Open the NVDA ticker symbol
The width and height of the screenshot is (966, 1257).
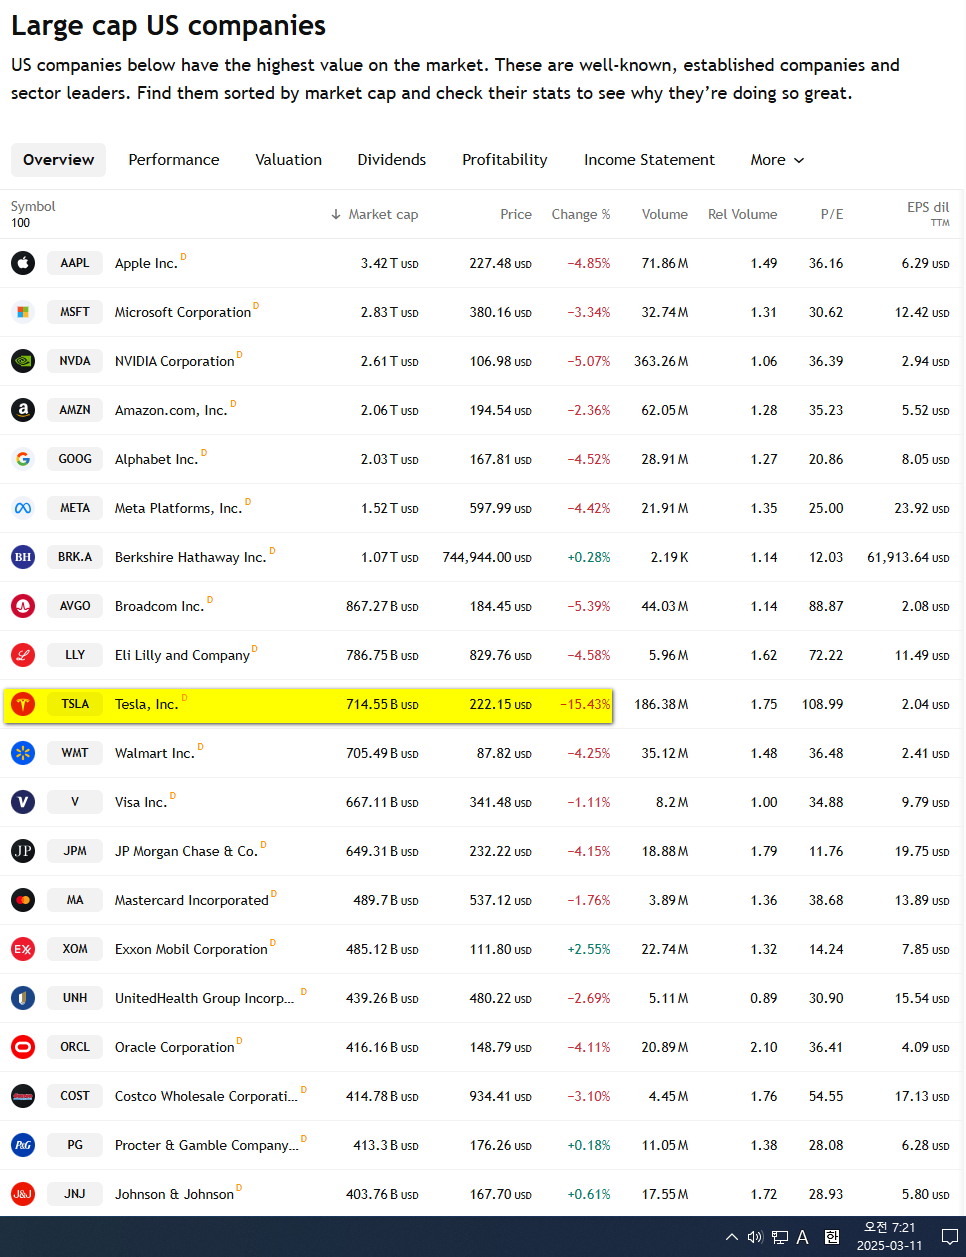[x=75, y=361]
